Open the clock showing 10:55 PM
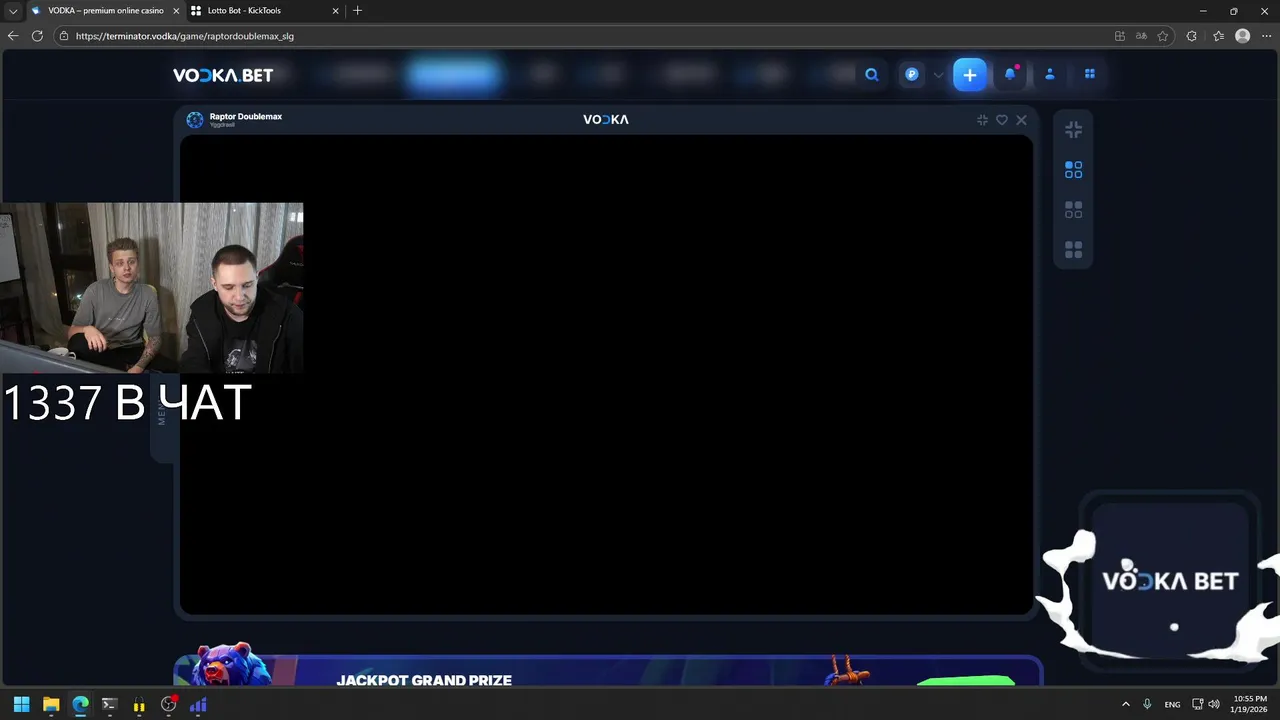The image size is (1280, 720). click(x=1250, y=704)
